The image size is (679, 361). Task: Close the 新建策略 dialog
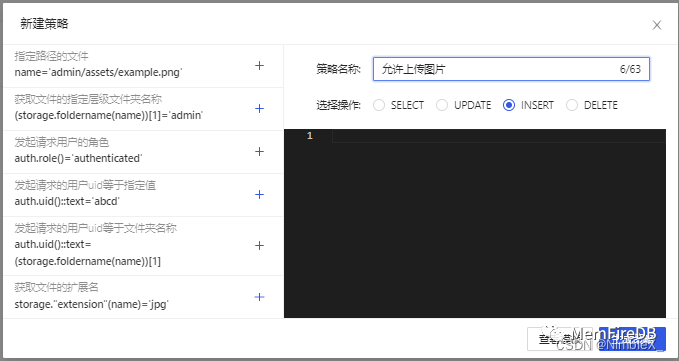(x=656, y=26)
